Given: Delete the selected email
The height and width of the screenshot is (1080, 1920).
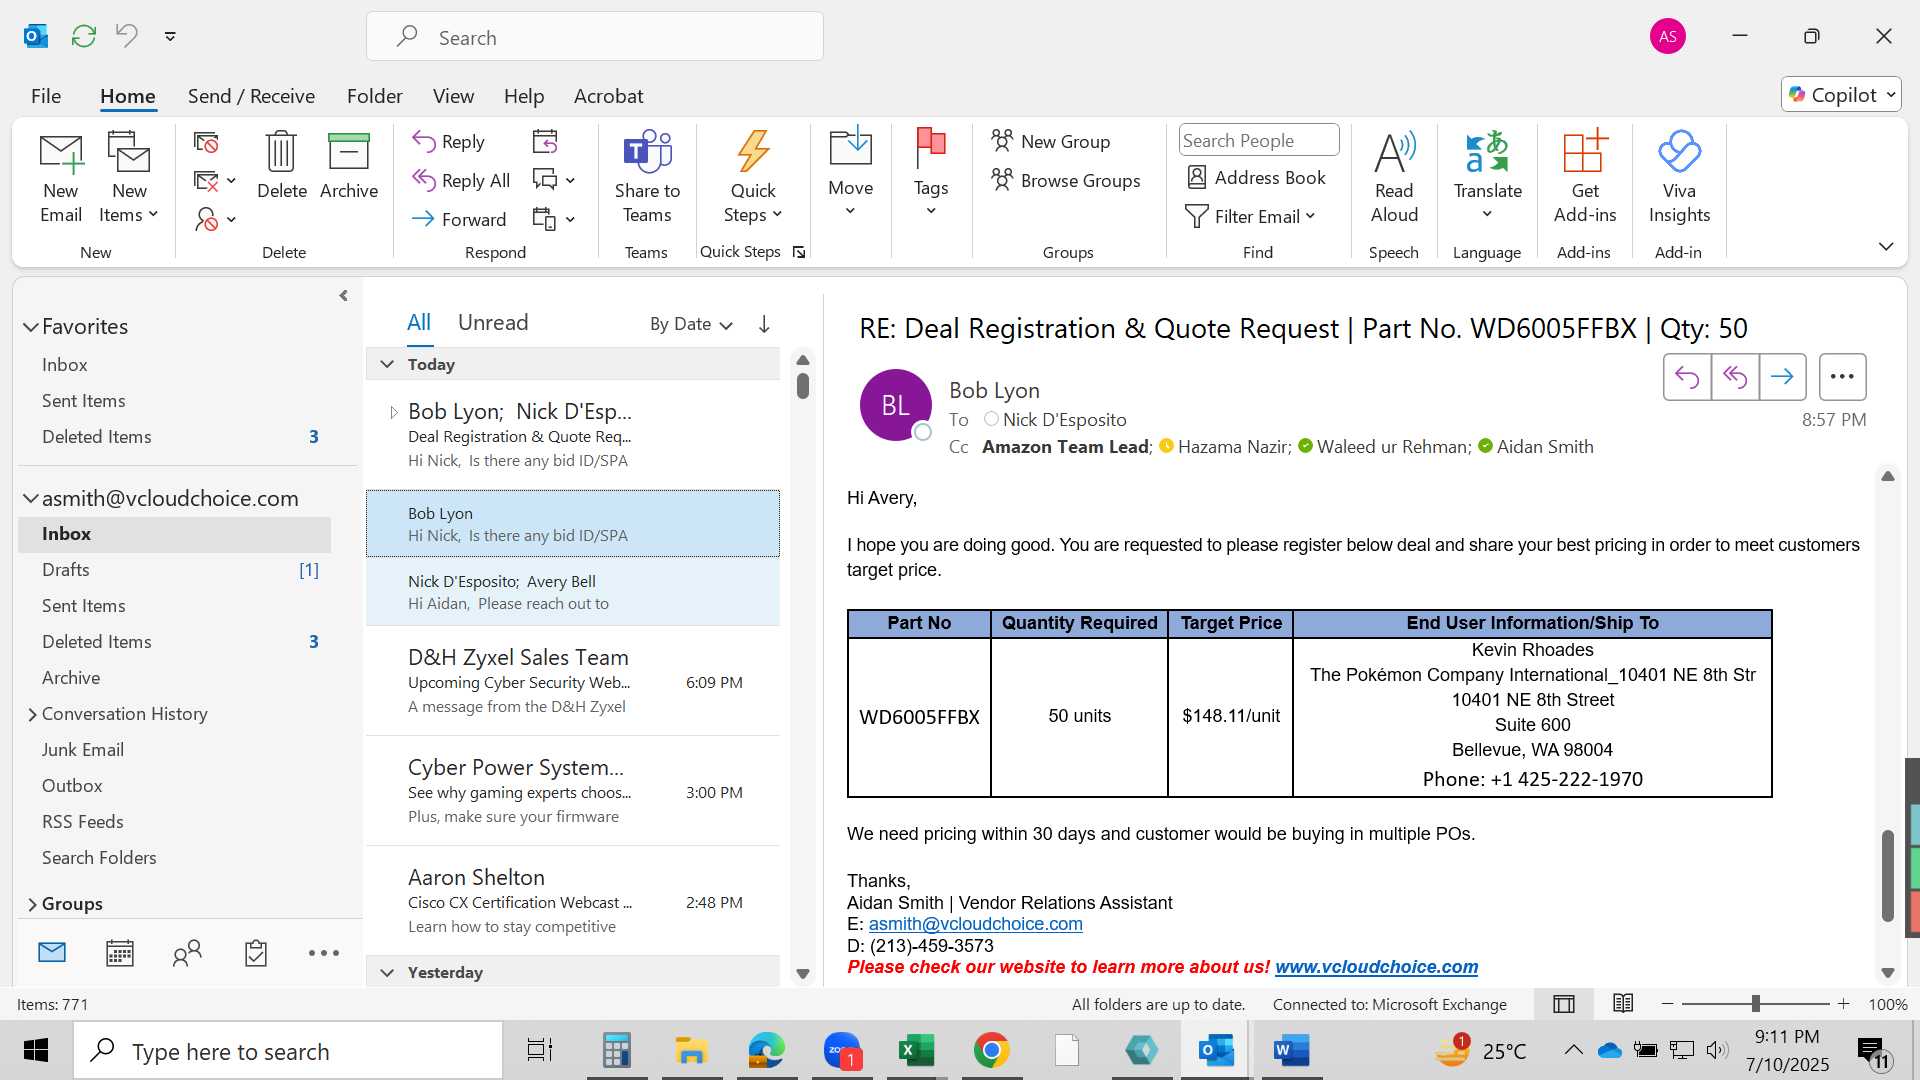Looking at the screenshot, I should (x=281, y=166).
